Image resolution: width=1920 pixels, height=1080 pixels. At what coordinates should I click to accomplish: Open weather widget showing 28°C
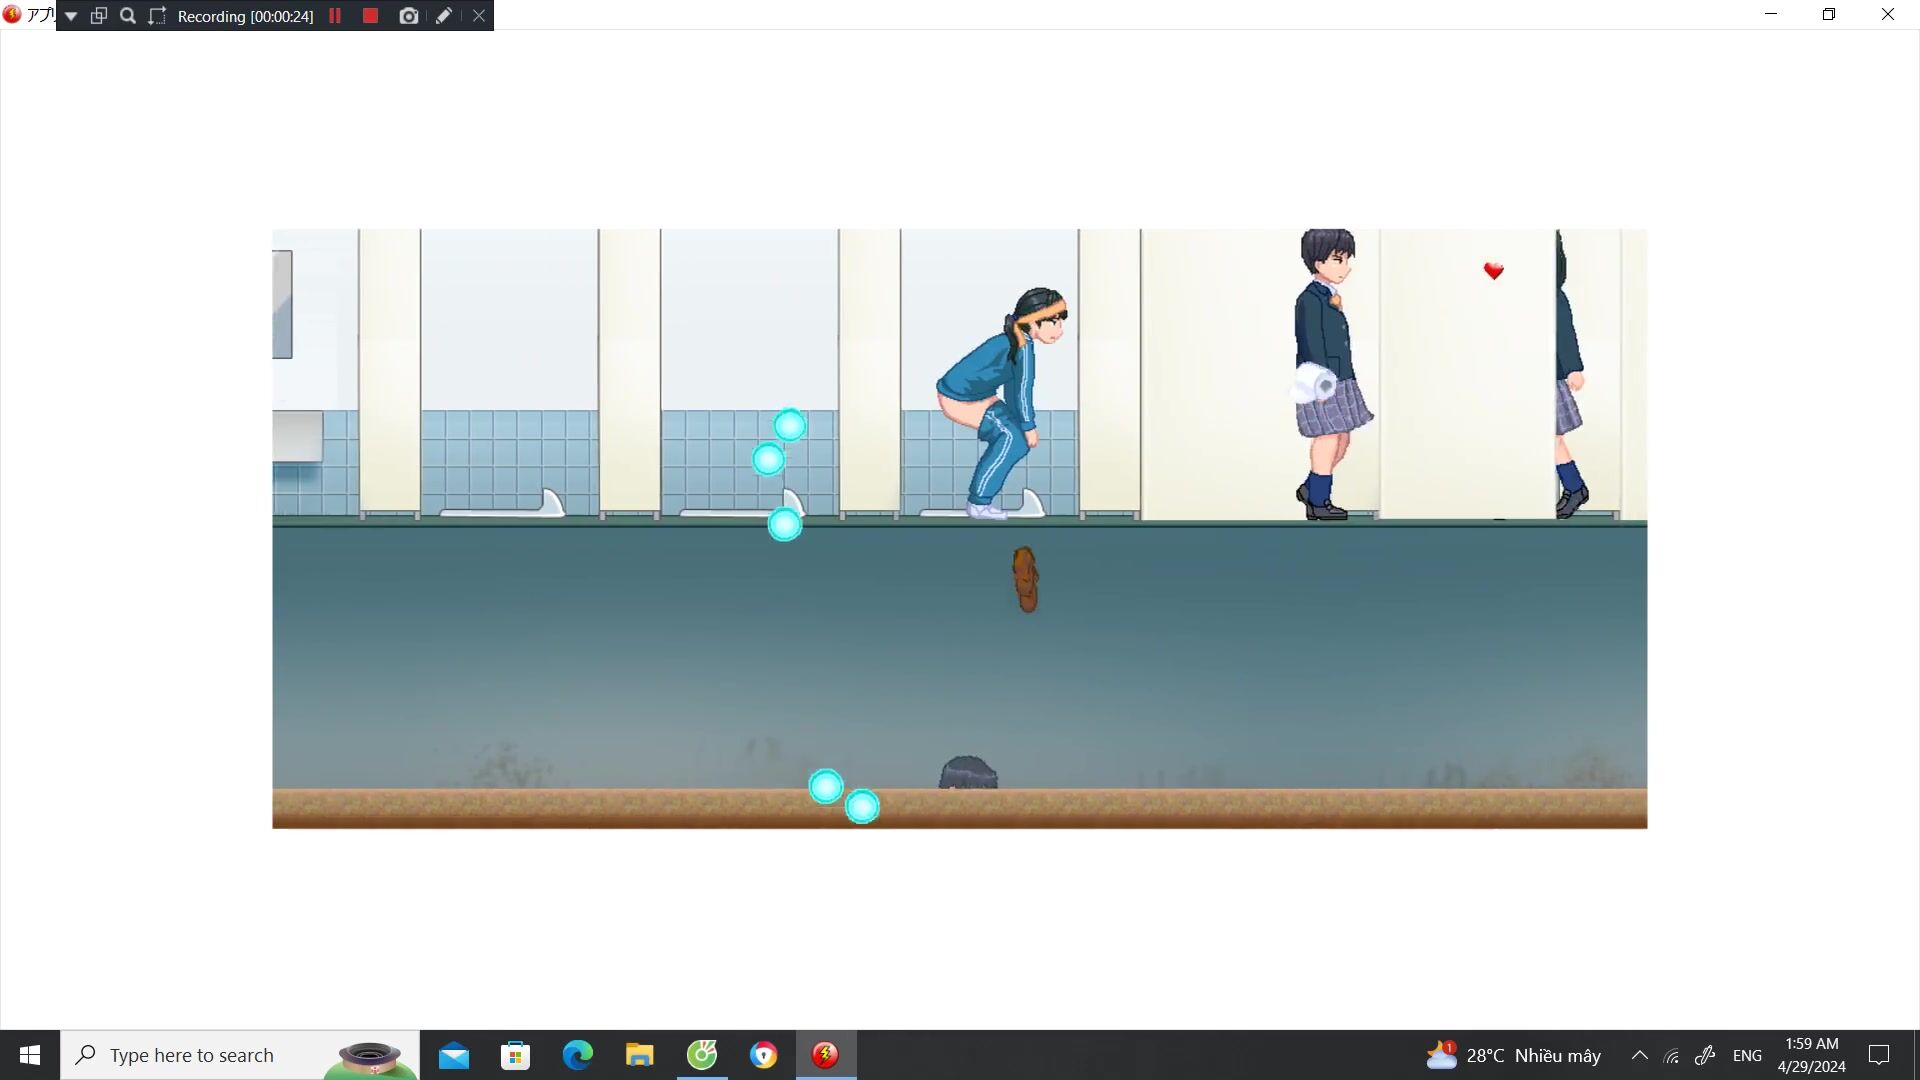pos(1514,1055)
